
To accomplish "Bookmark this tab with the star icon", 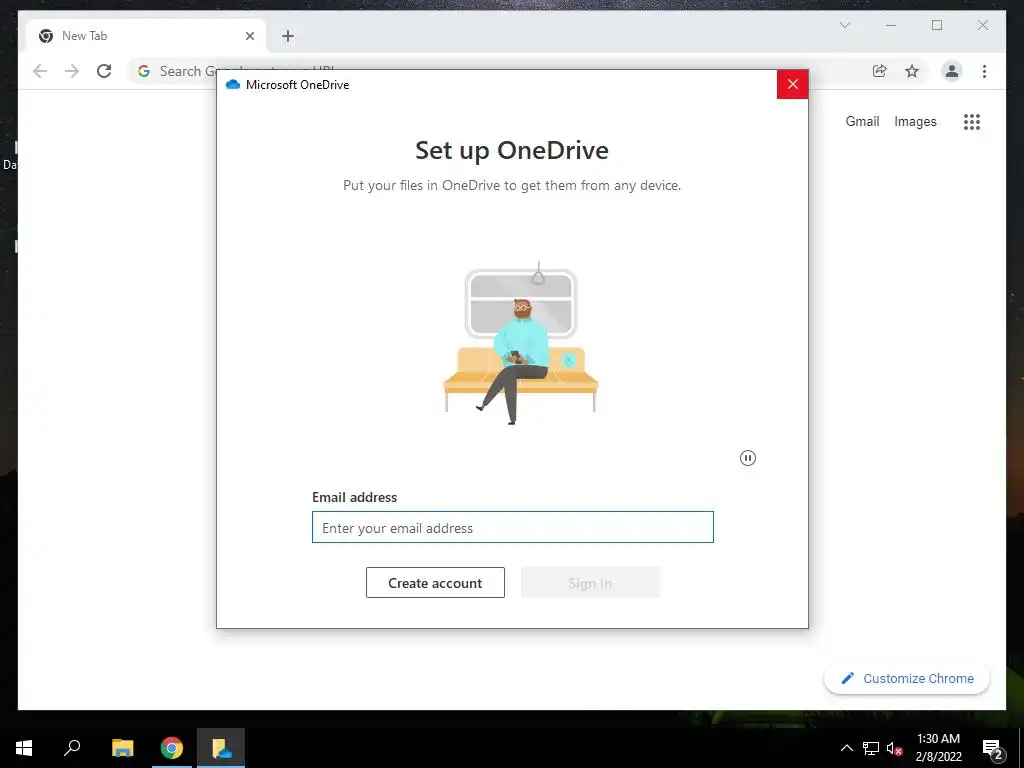I will point(912,71).
